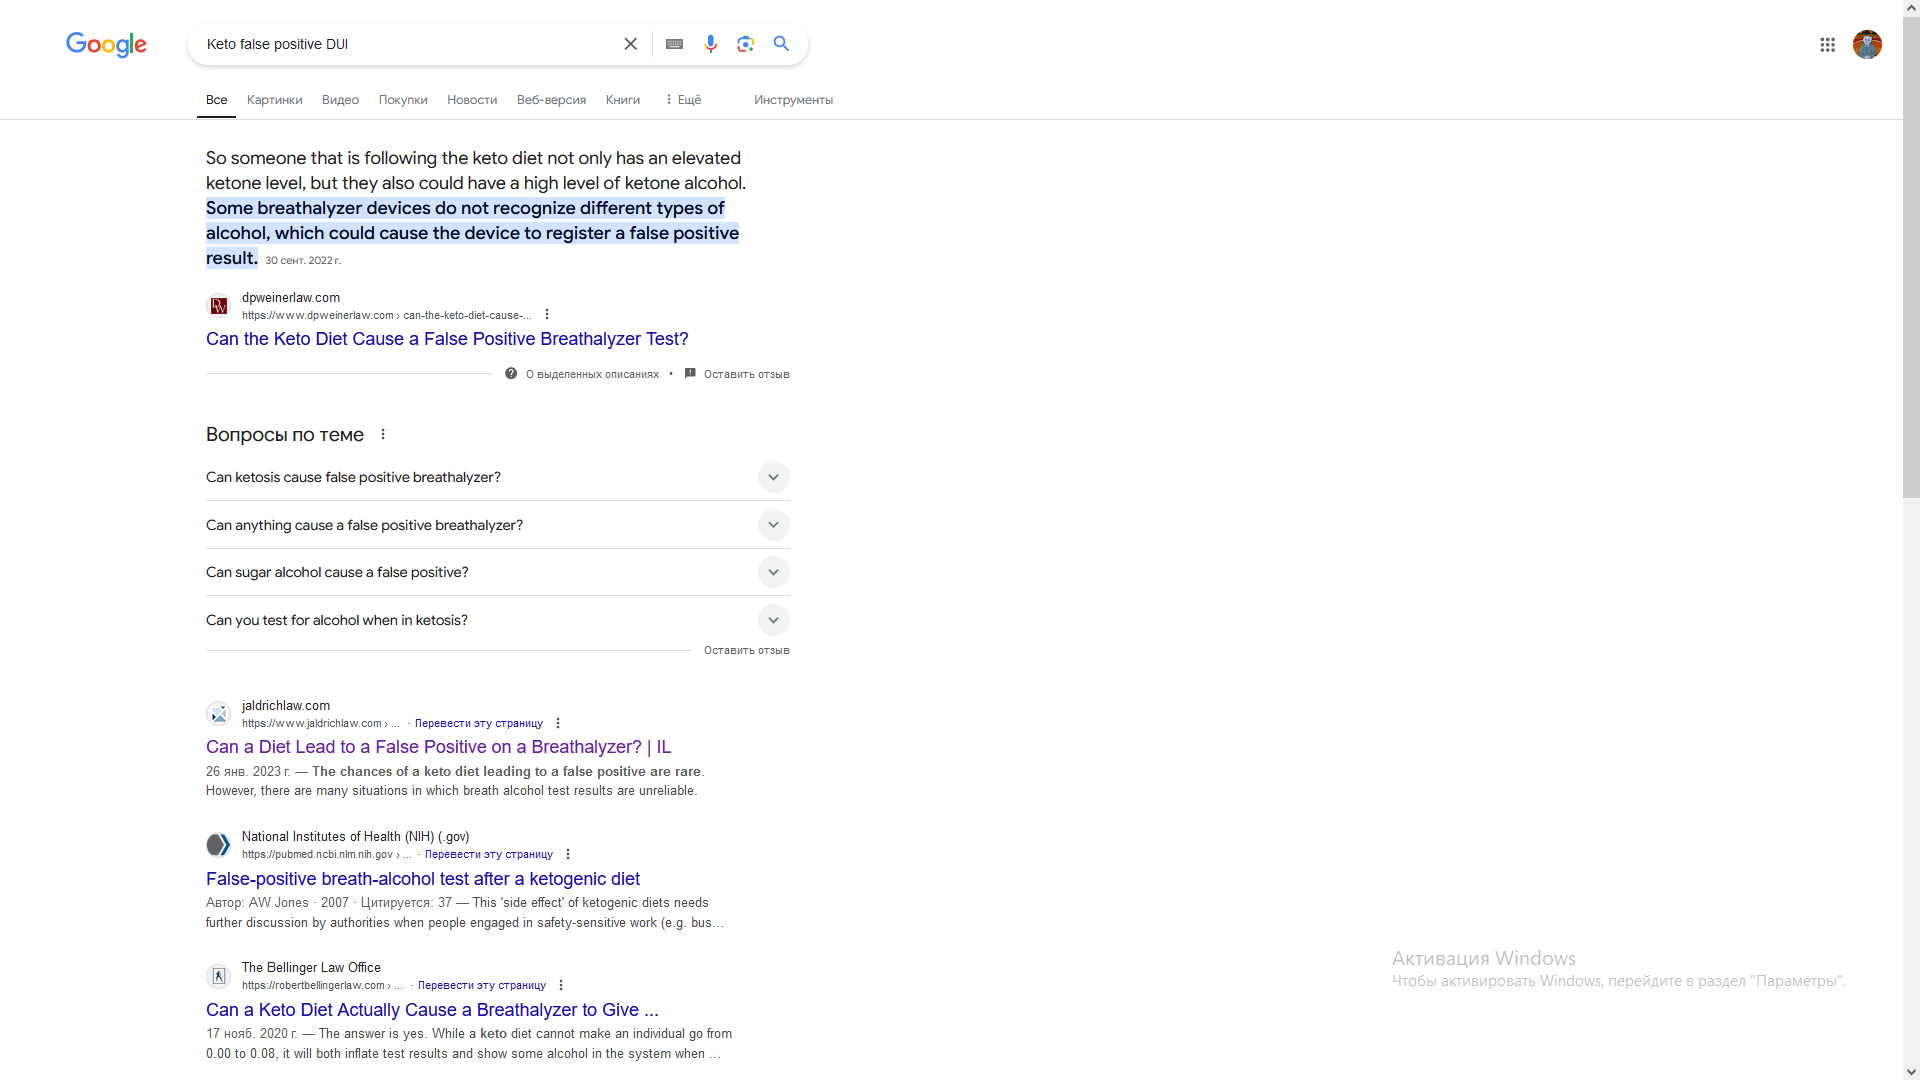Expand 'Can anything cause a false positive breathalyzer?'

click(498, 525)
